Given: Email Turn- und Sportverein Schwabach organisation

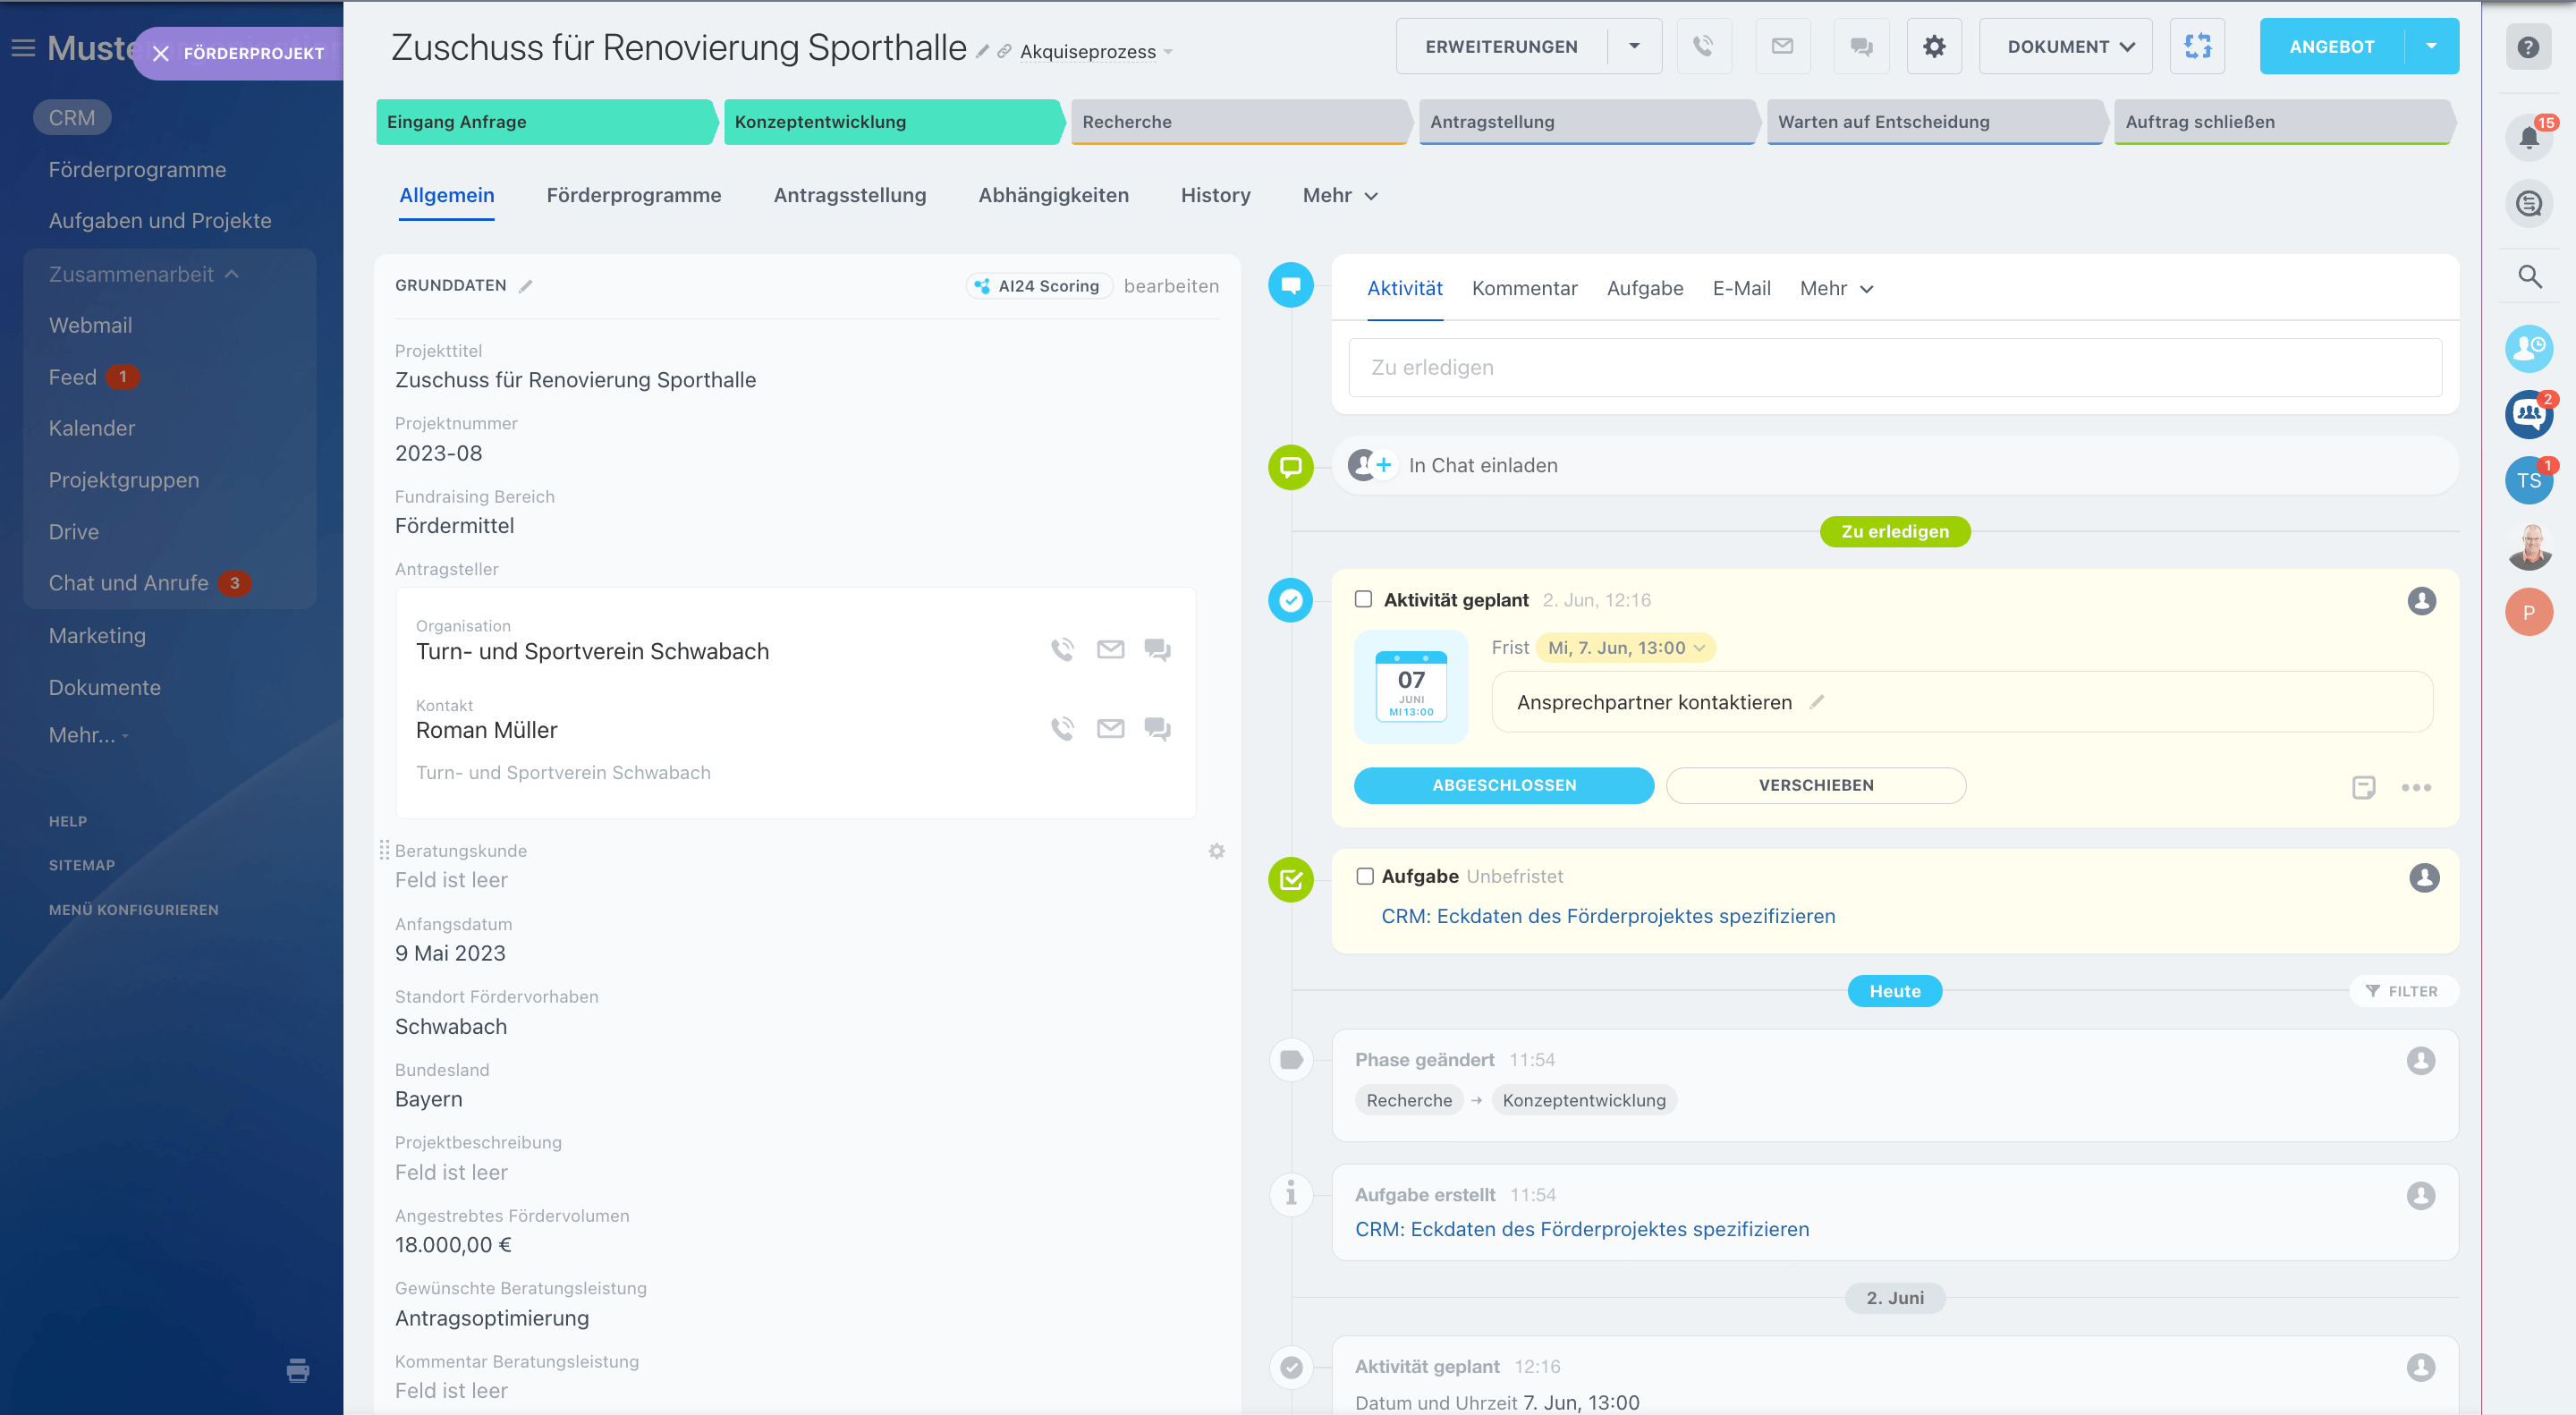Looking at the screenshot, I should 1110,650.
